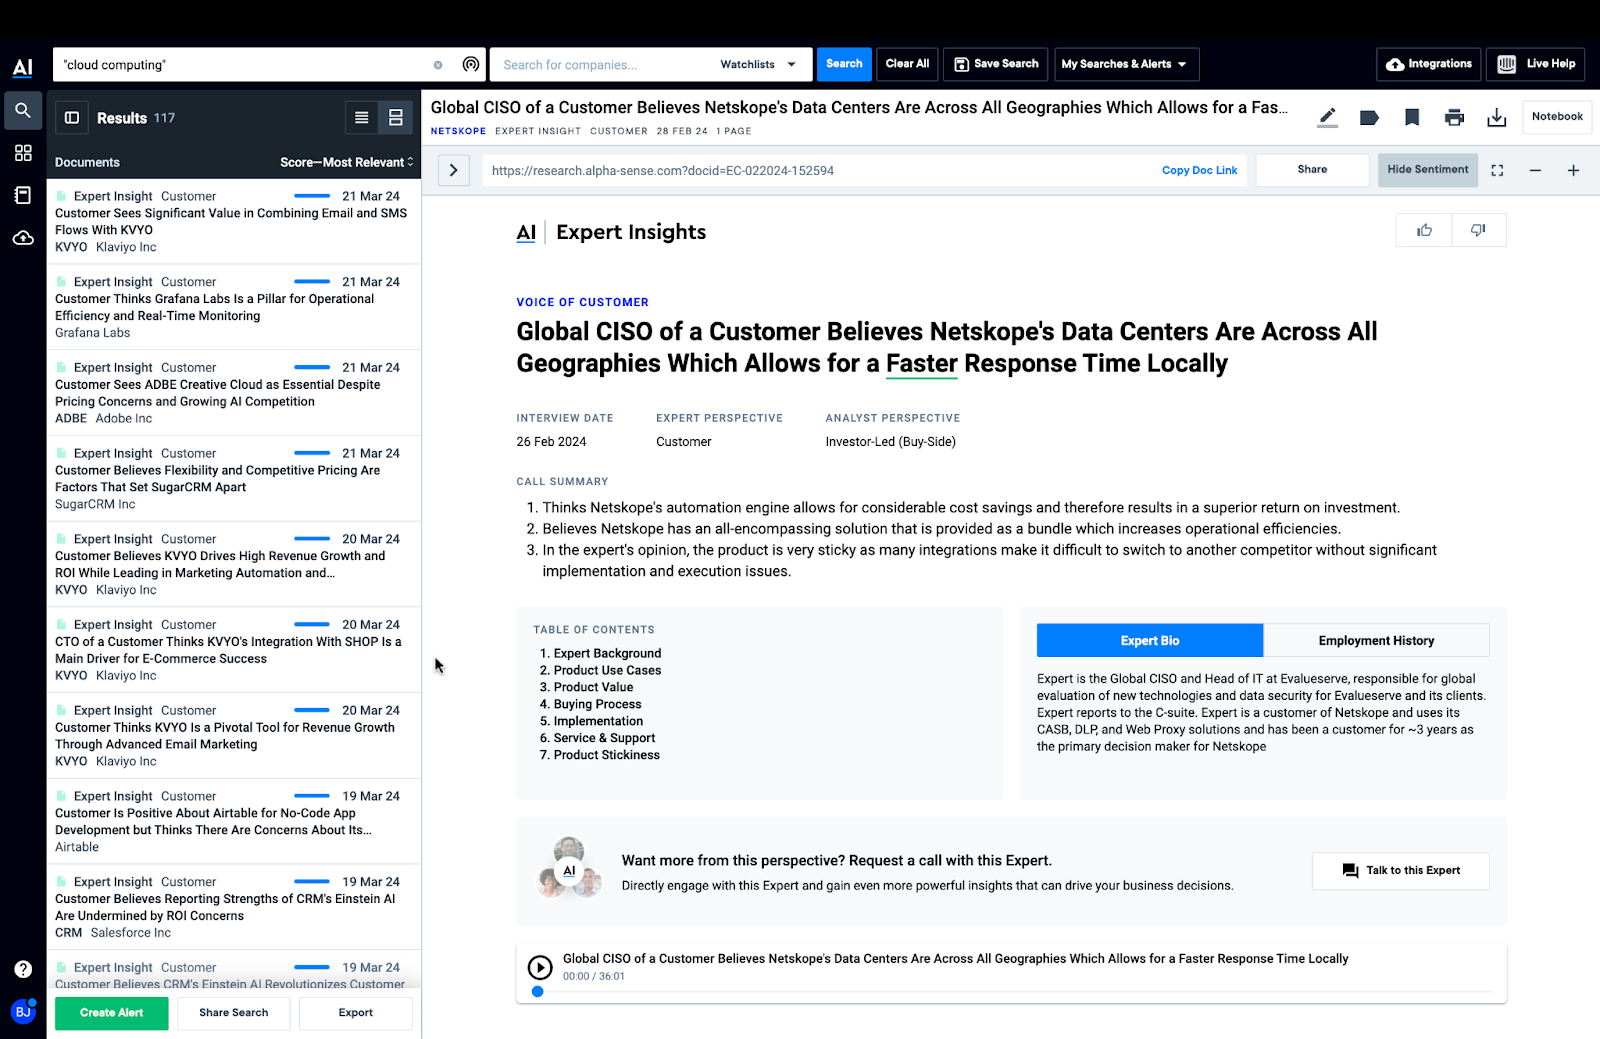Viewport: 1600px width, 1039px height.
Task: Jump to Implementation section
Action: [598, 721]
